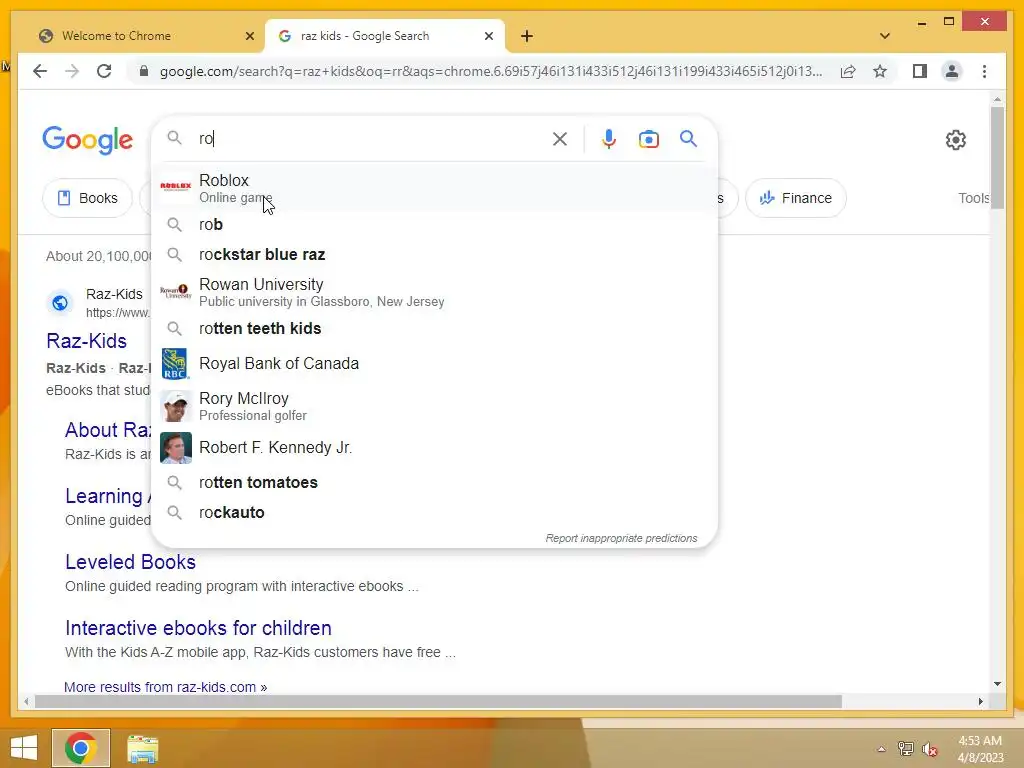1024x768 pixels.
Task: Filter results with the Books chip
Action: click(x=88, y=198)
